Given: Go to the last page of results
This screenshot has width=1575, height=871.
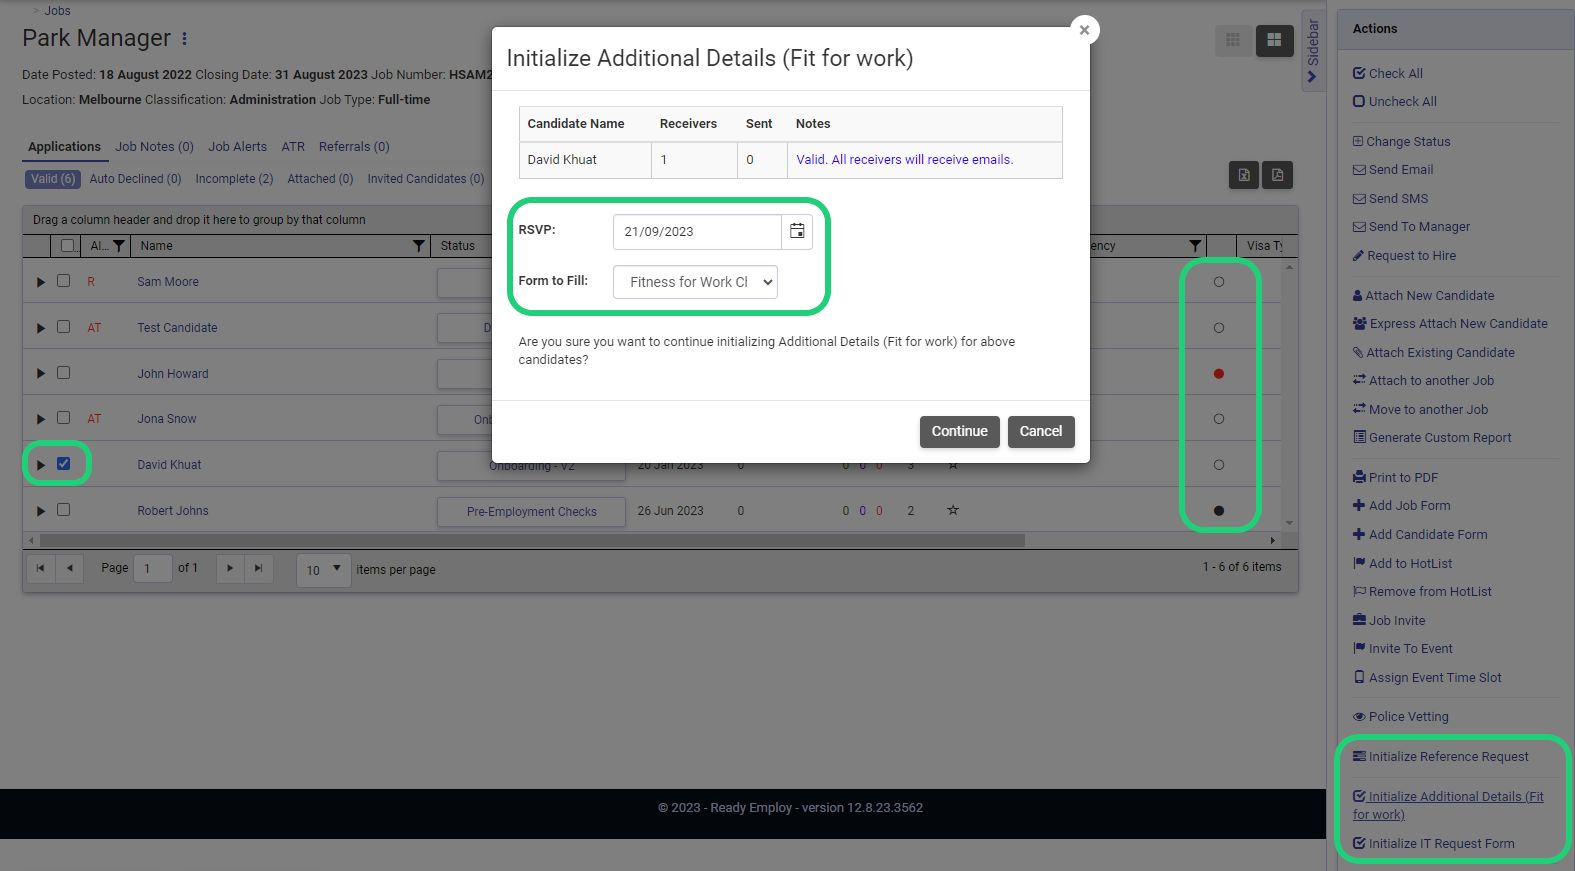Looking at the screenshot, I should coord(258,568).
